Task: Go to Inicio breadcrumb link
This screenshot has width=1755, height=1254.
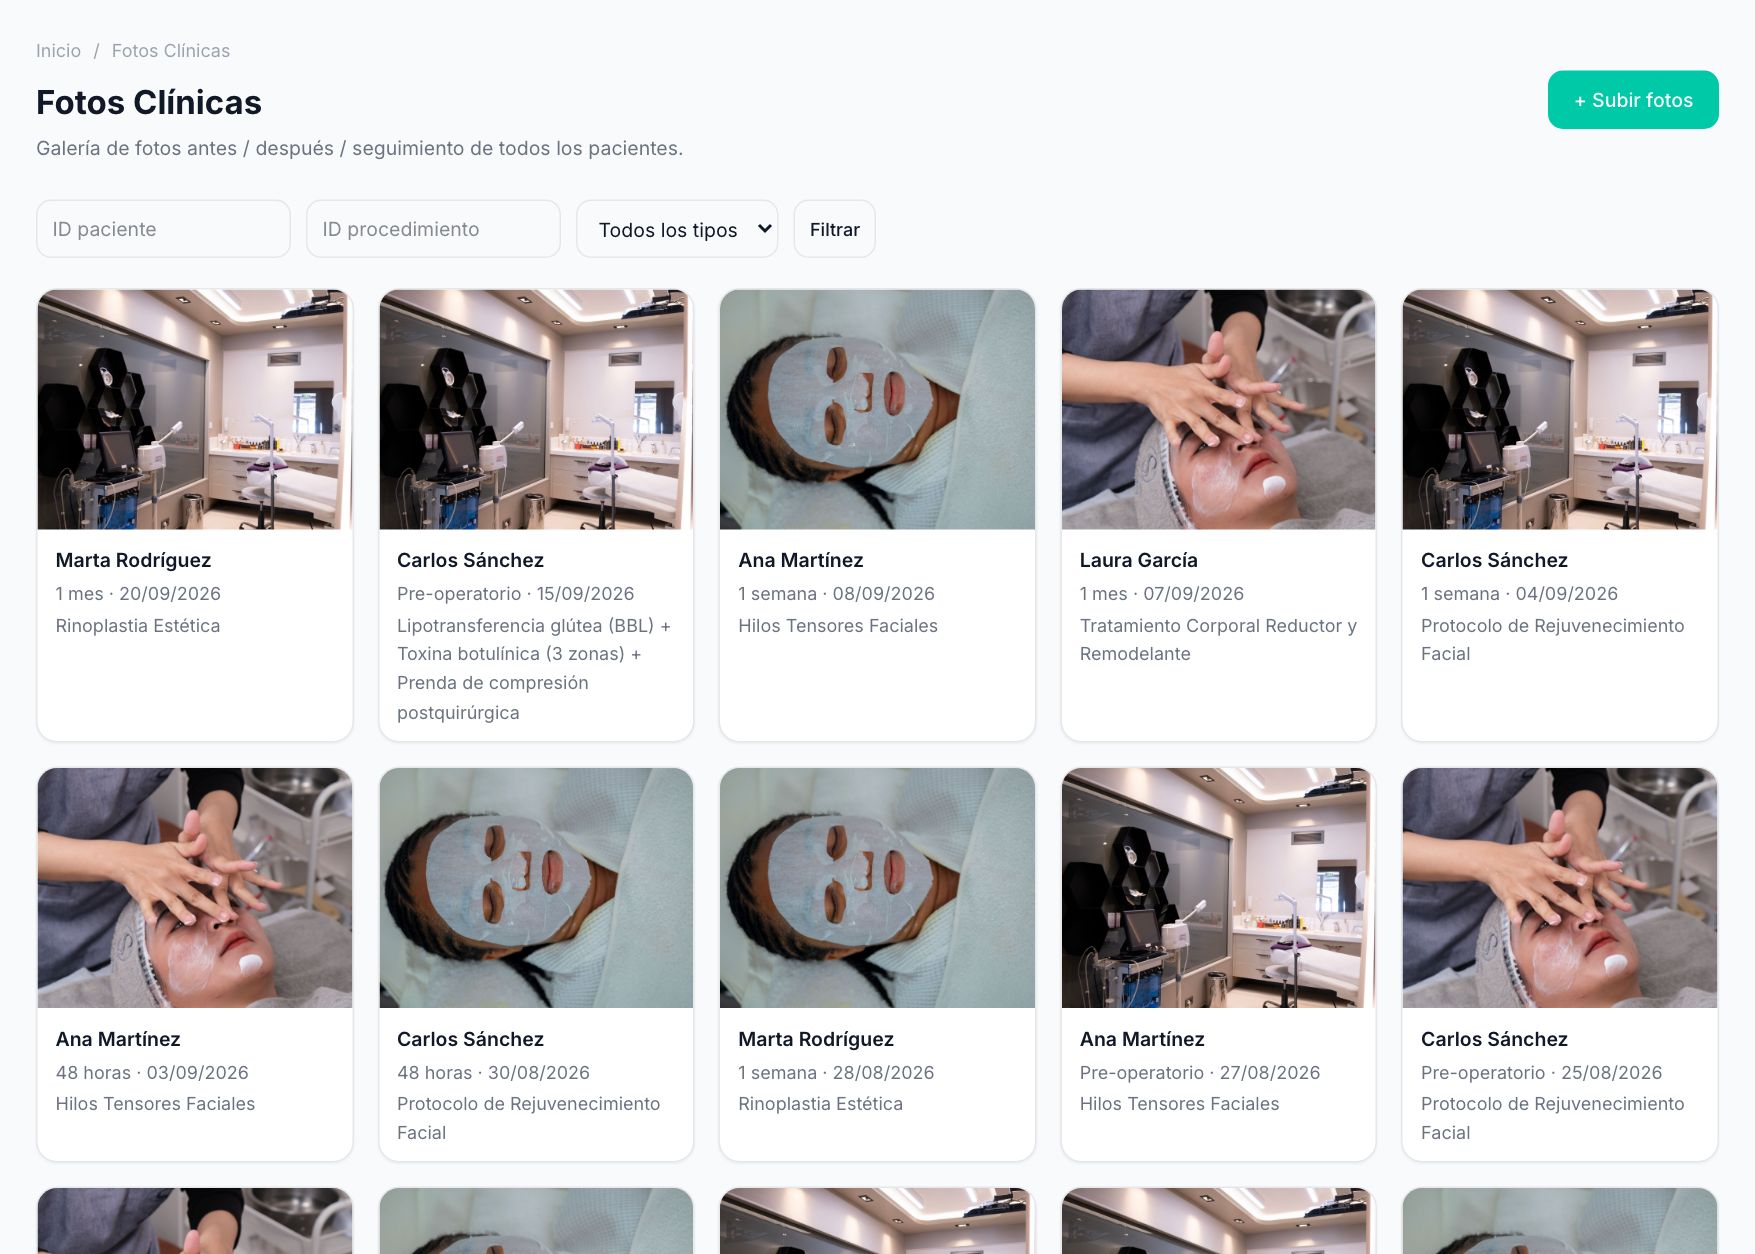Action: click(58, 51)
